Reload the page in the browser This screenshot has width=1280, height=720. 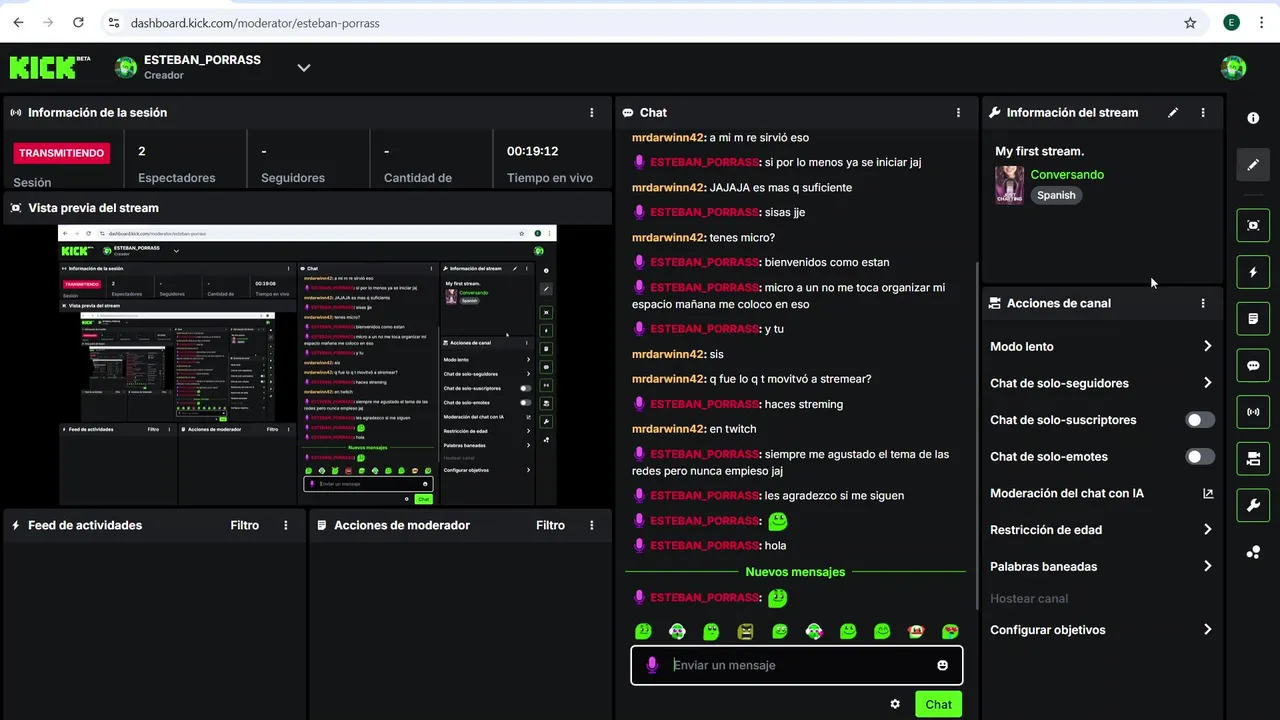tap(78, 22)
